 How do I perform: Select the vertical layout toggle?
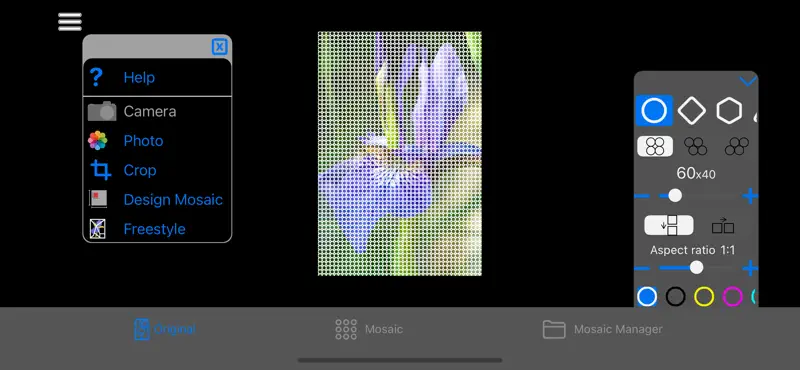(x=669, y=226)
